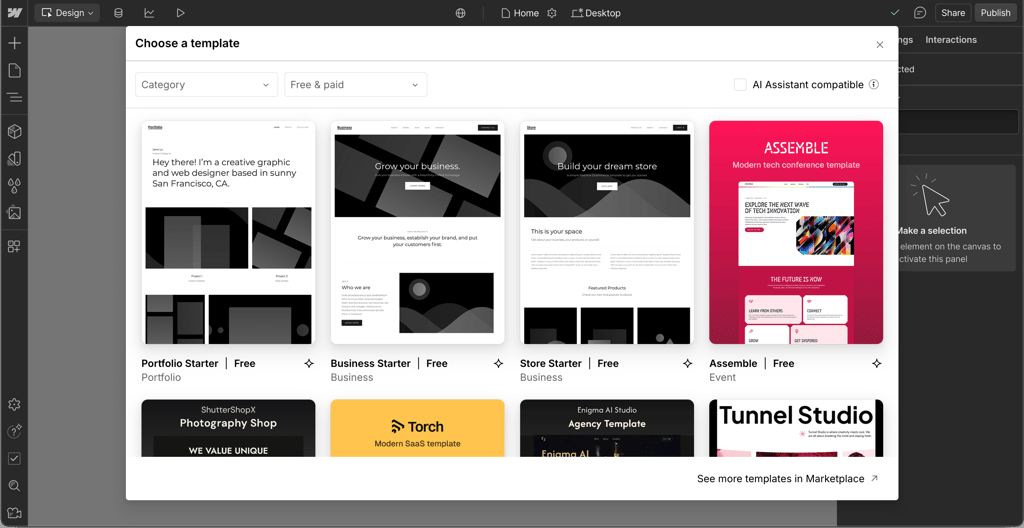Open the Add elements plus icon
Viewport: 1024px width, 528px height.
click(x=14, y=43)
